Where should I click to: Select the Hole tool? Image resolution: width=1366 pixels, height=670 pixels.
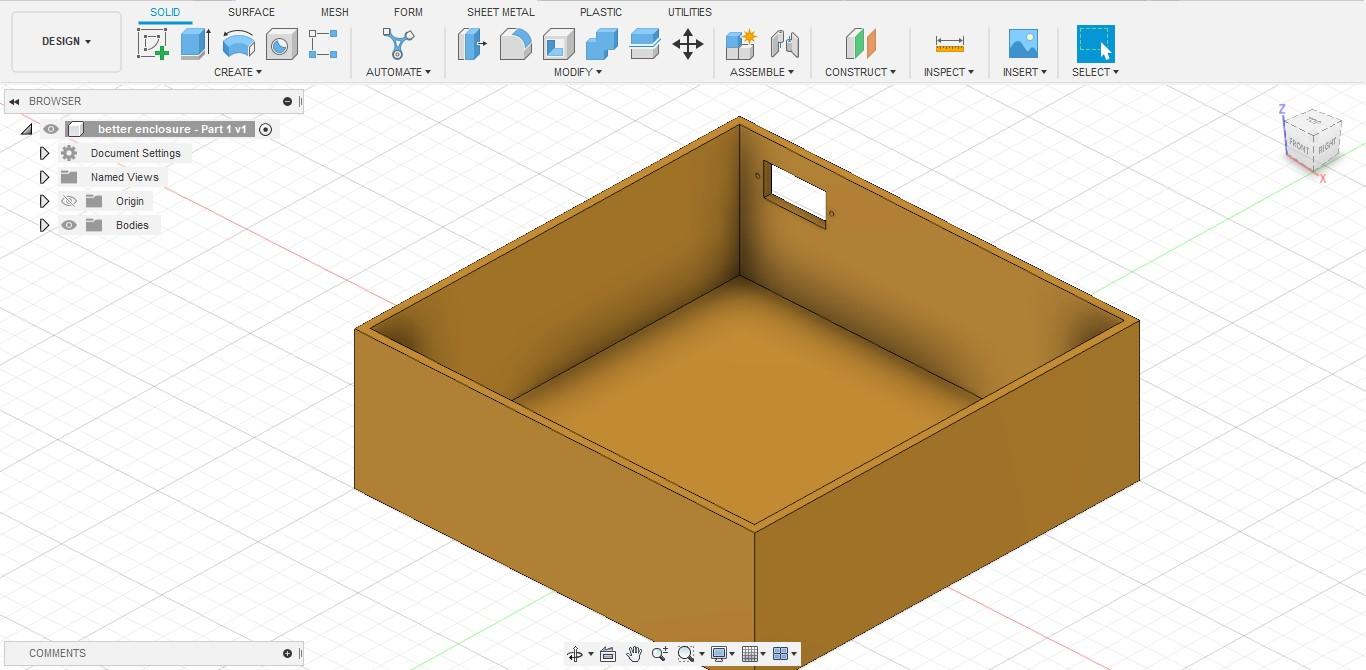(281, 44)
